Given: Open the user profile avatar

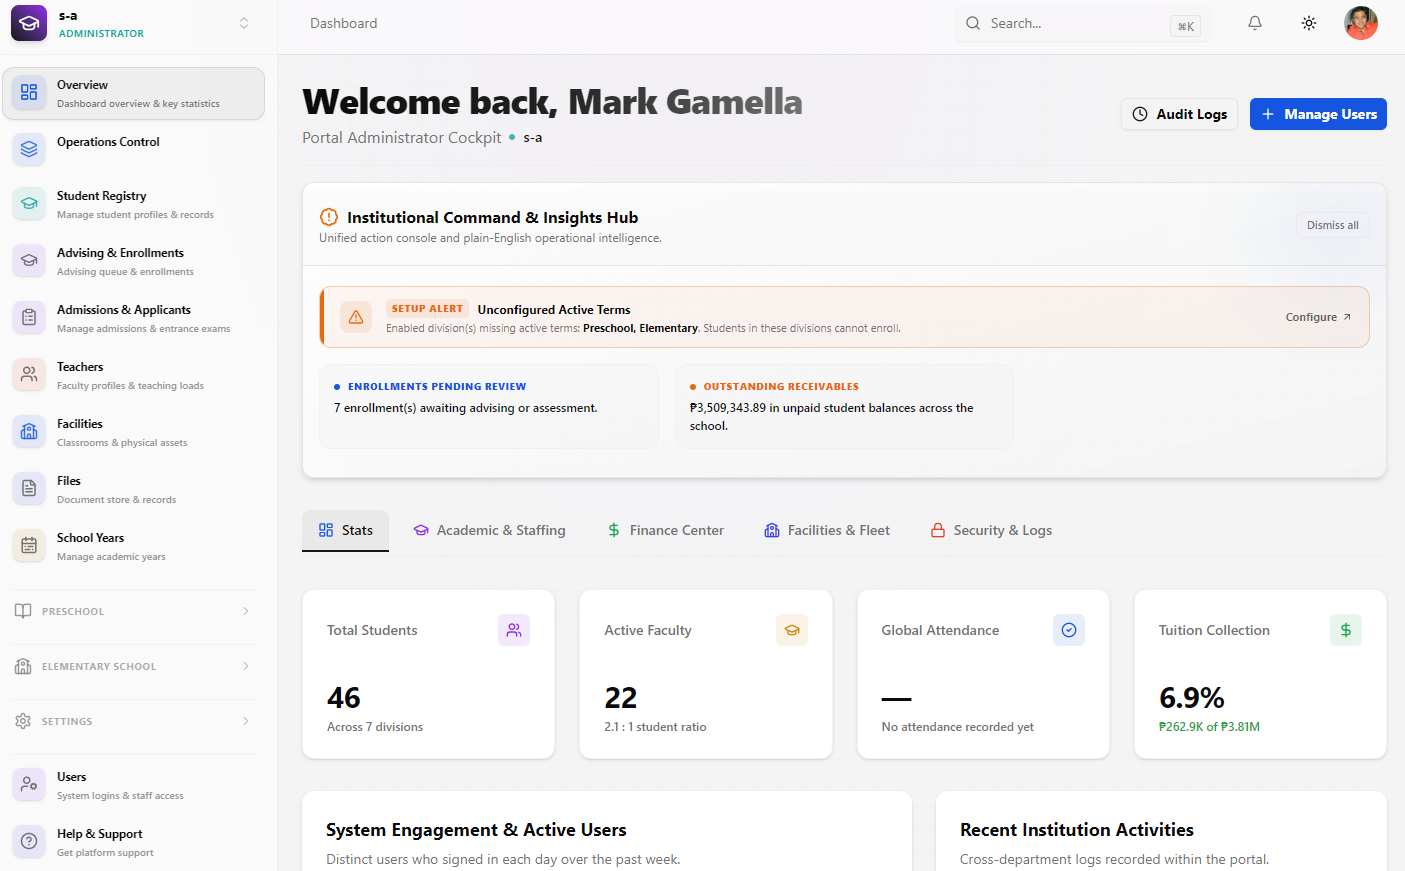Looking at the screenshot, I should (1361, 23).
